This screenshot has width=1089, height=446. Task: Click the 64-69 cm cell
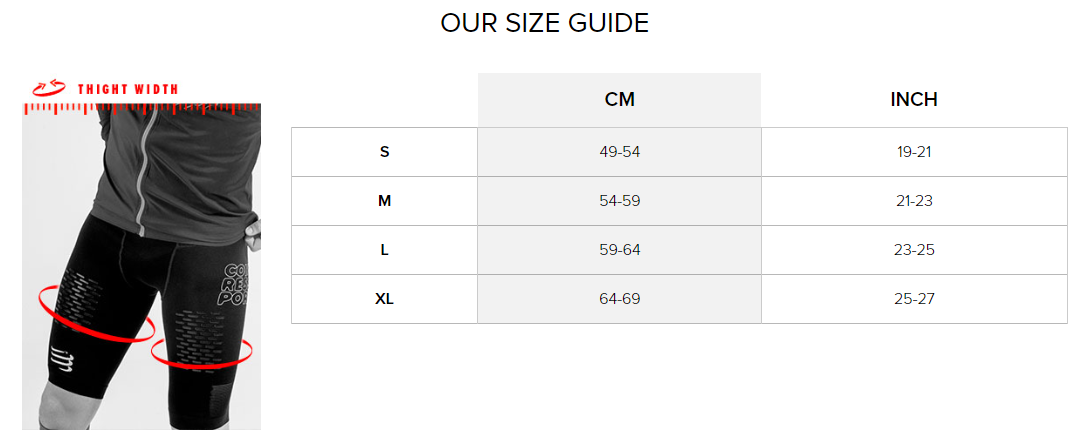tap(620, 299)
